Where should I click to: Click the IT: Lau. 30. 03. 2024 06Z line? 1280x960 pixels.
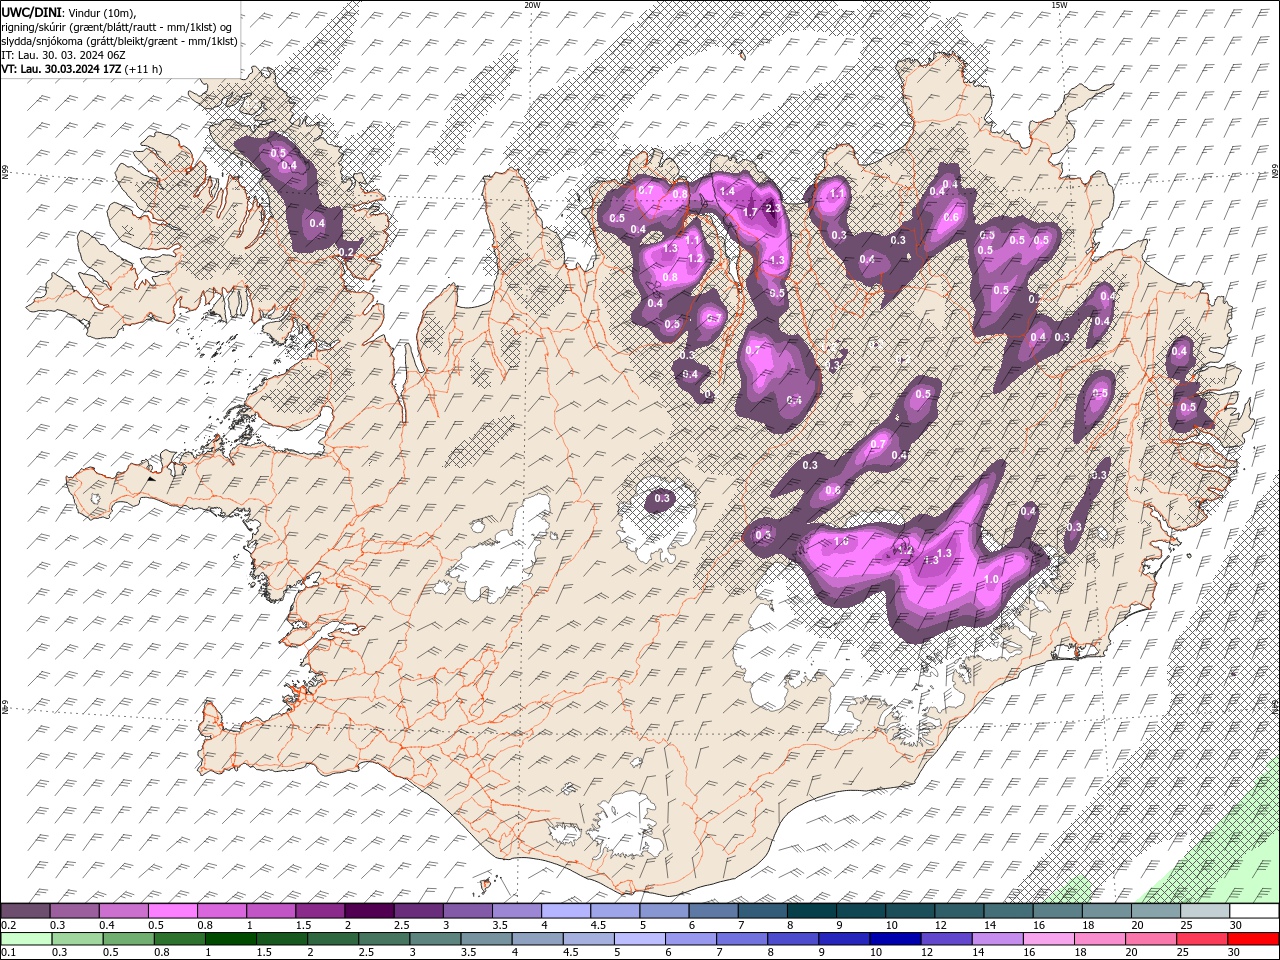(x=64, y=55)
